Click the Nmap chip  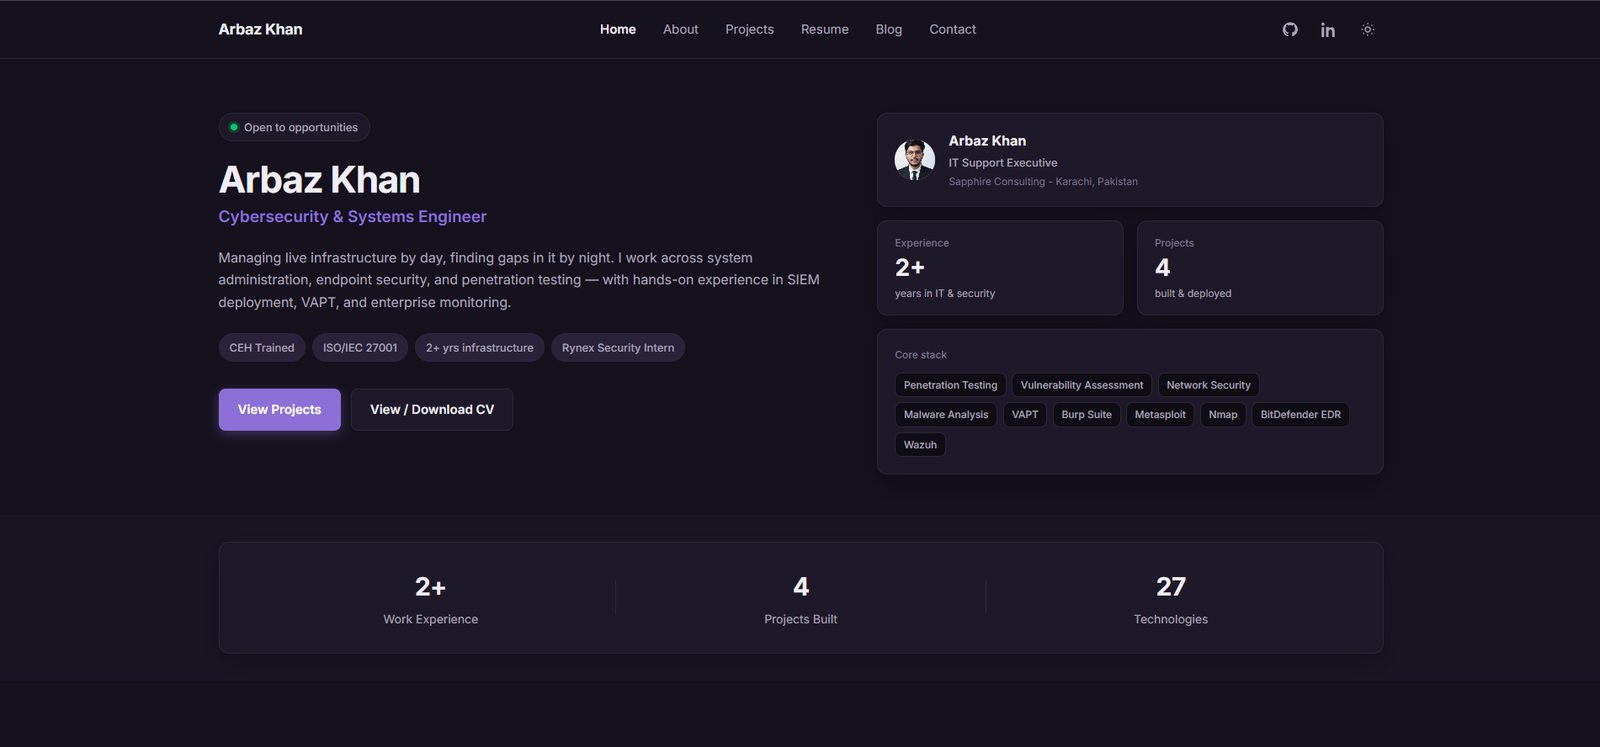click(x=1223, y=414)
